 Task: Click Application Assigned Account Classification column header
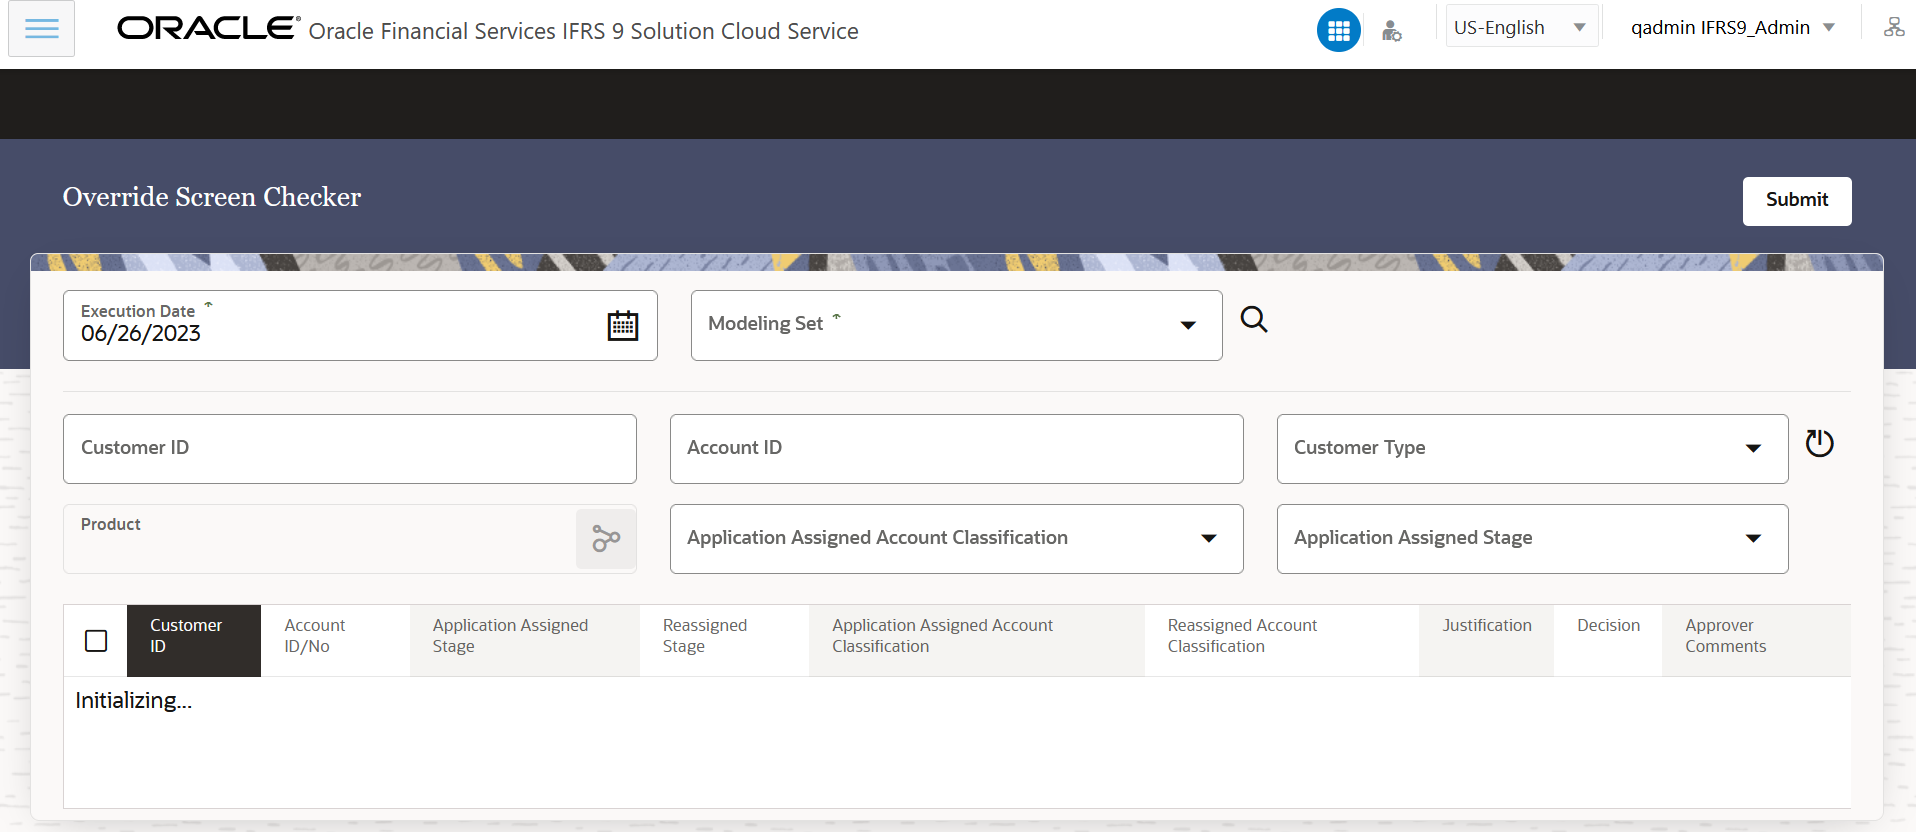coord(976,641)
